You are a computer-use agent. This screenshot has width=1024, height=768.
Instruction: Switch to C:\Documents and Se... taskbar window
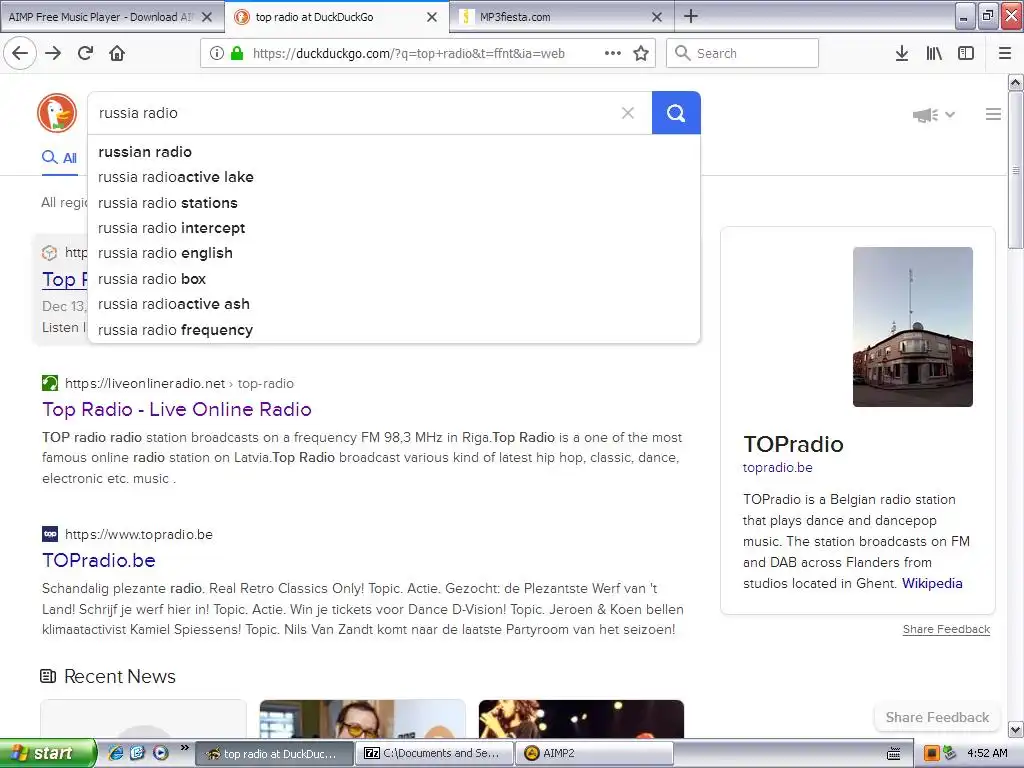coord(434,753)
